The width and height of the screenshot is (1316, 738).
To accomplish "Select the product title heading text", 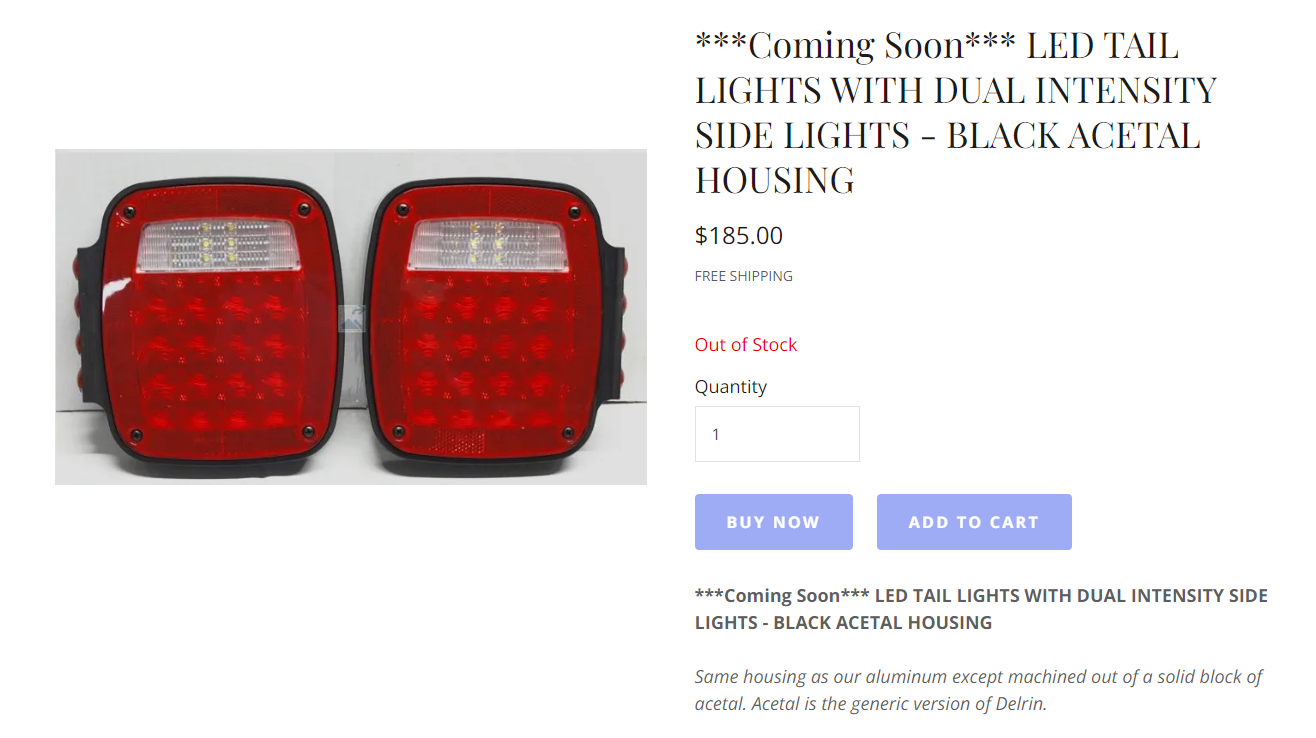I will click(955, 112).
